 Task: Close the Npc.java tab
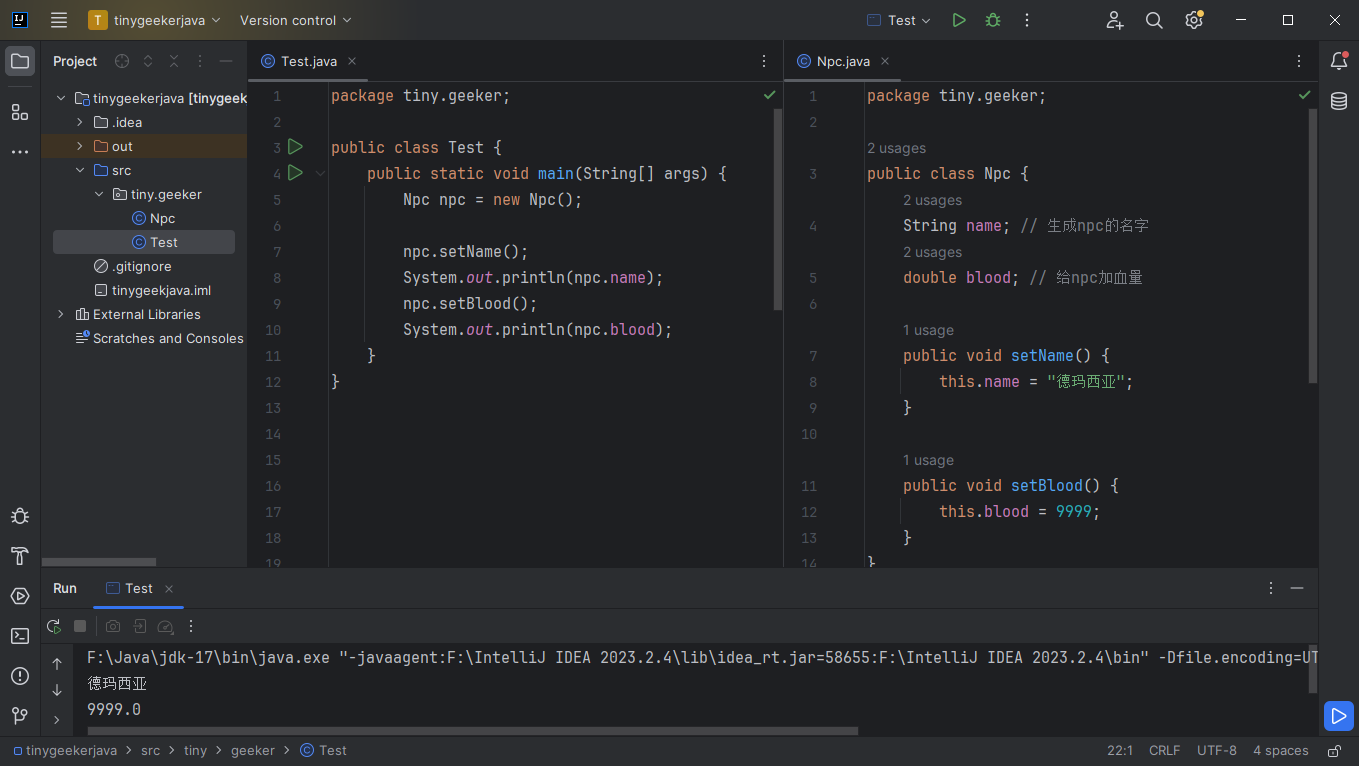885,61
